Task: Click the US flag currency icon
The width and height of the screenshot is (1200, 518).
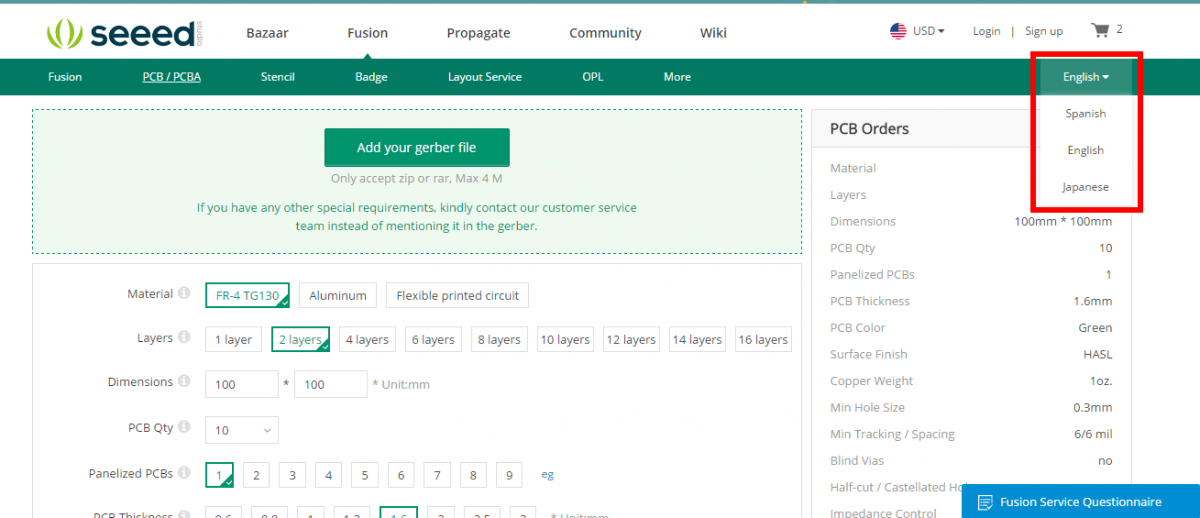Action: tap(898, 31)
